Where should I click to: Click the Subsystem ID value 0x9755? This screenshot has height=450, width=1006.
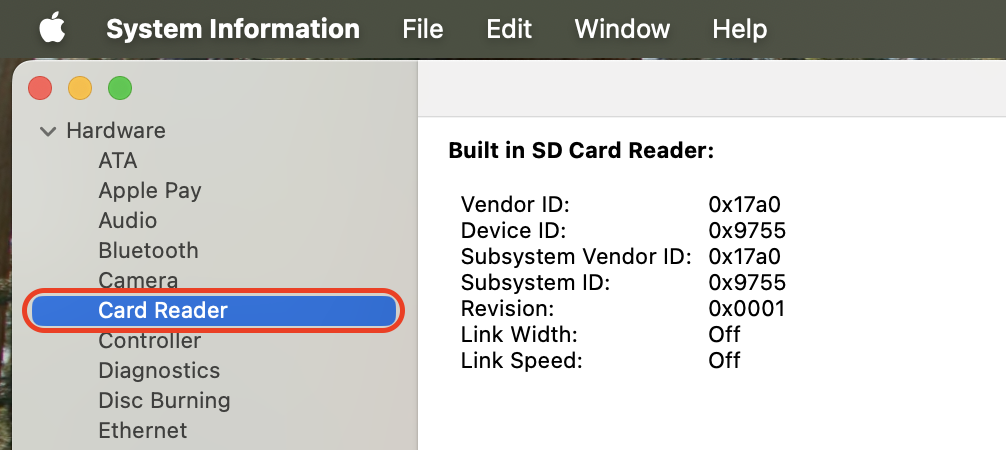pos(747,283)
